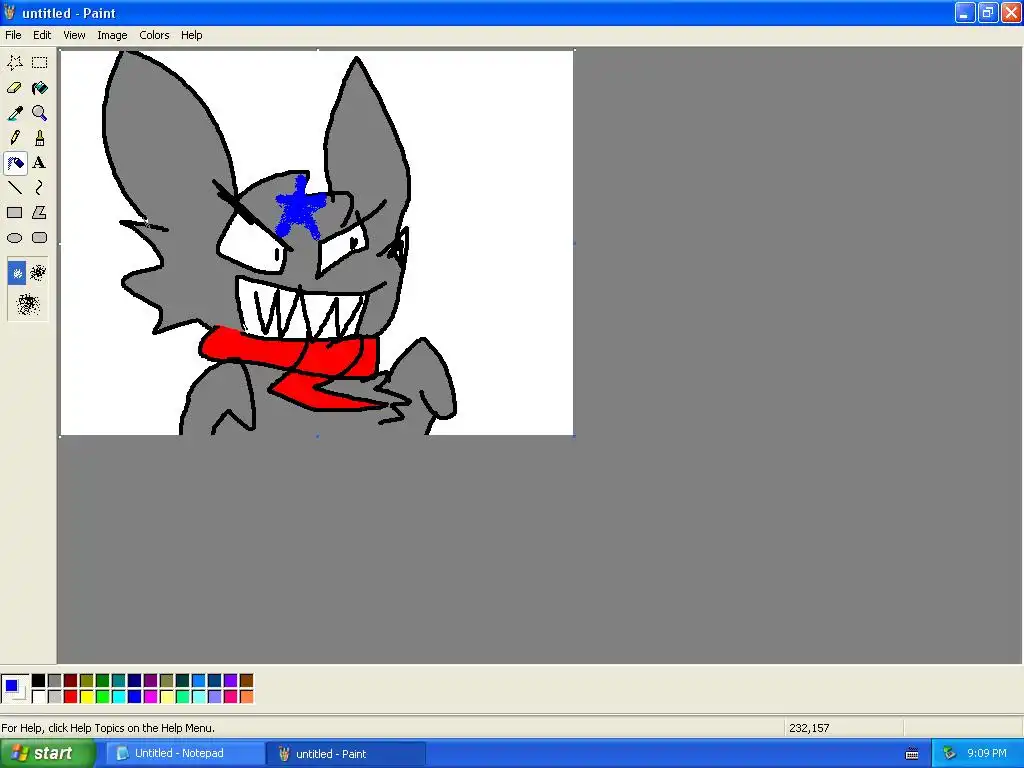Click the system tray icon beside the clock

(x=949, y=754)
